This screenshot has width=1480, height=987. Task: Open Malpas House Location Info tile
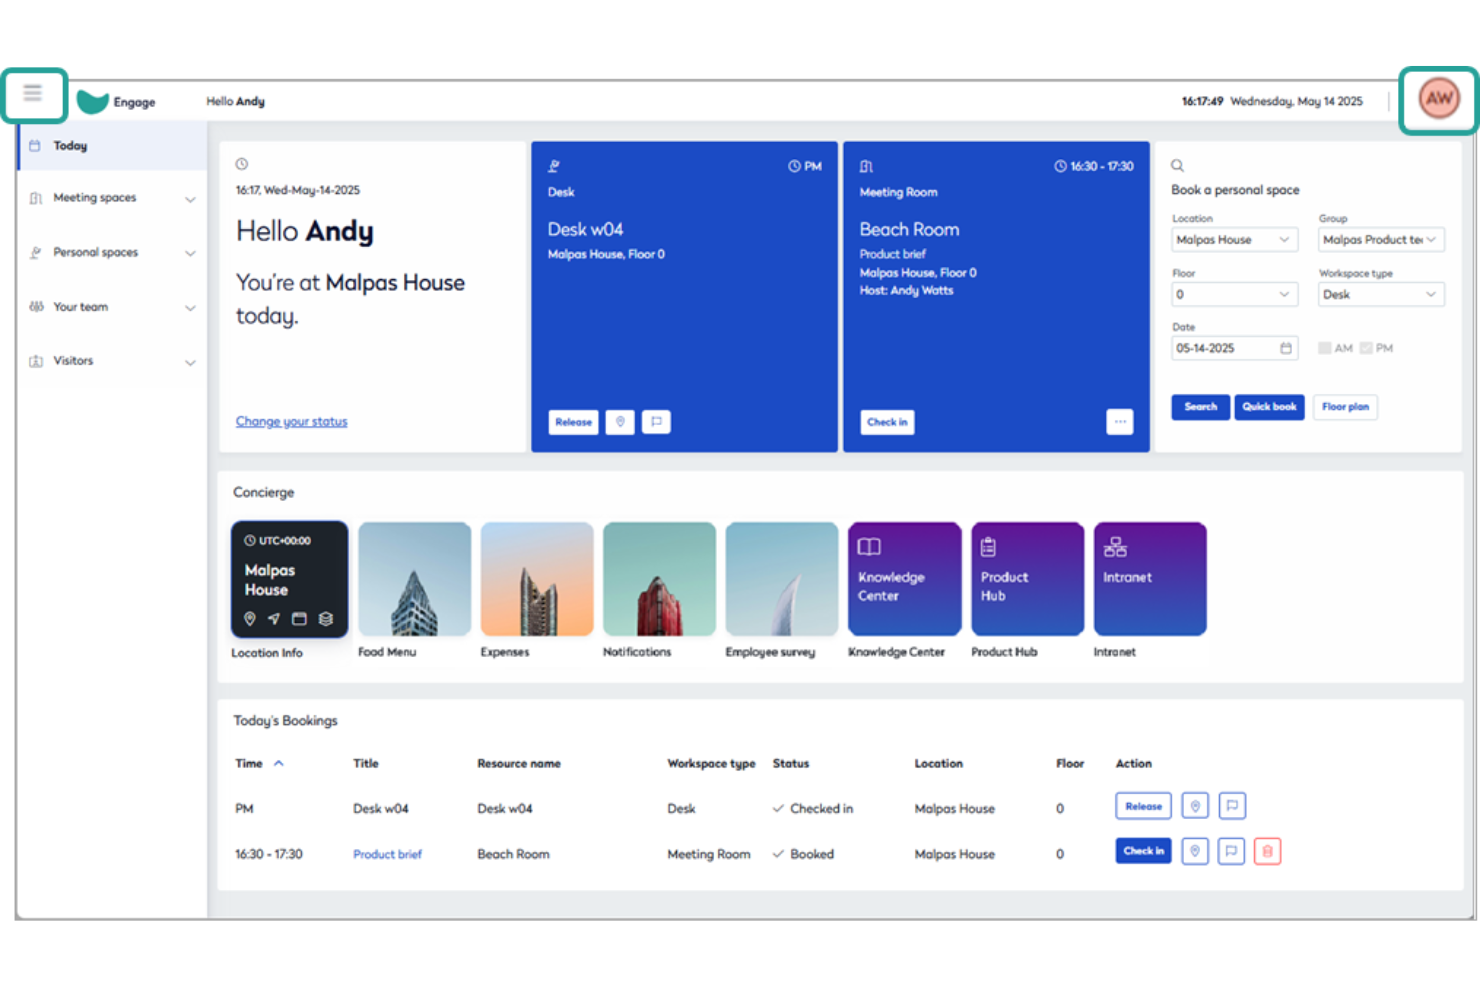pos(290,579)
